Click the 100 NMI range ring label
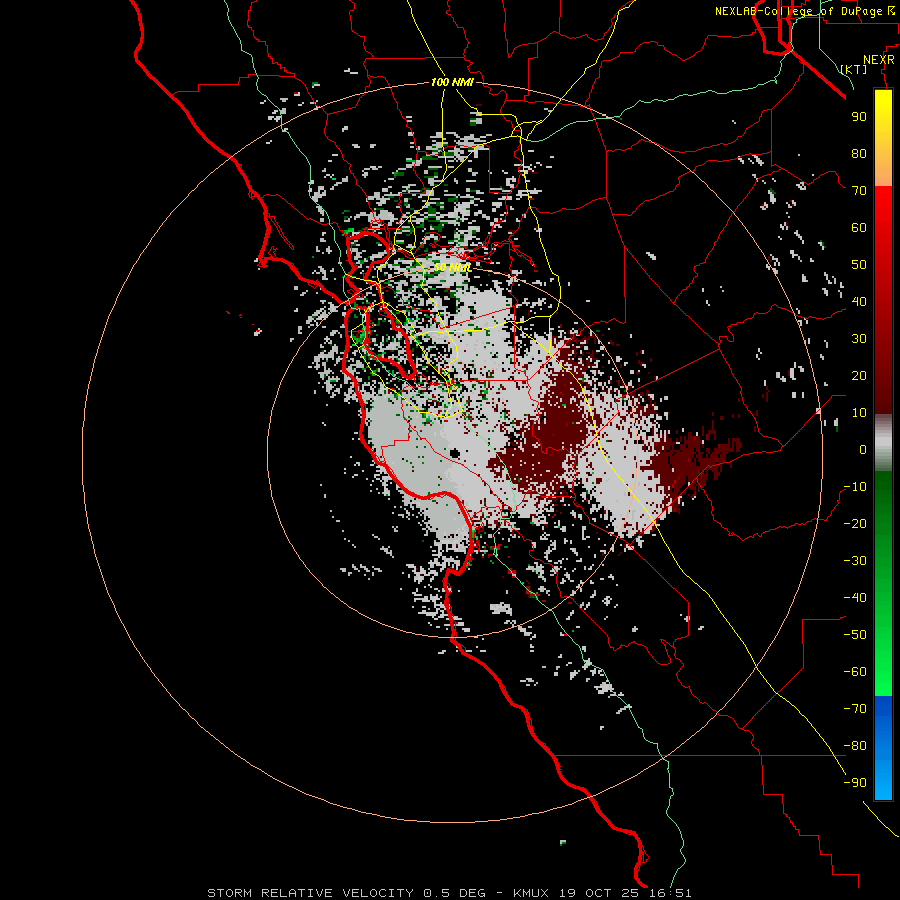Screen dimensions: 900x900 (x=452, y=83)
